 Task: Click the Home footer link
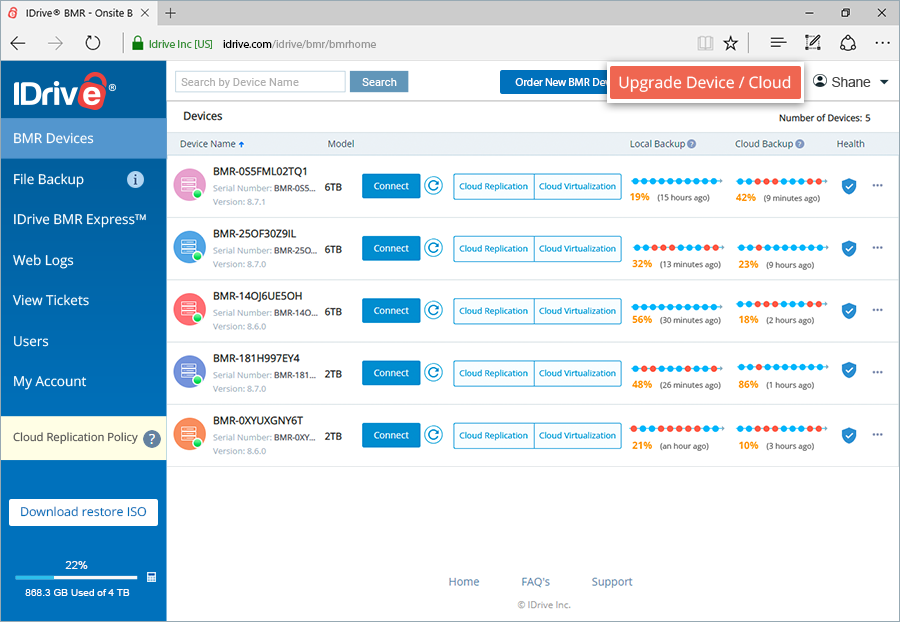tap(464, 582)
